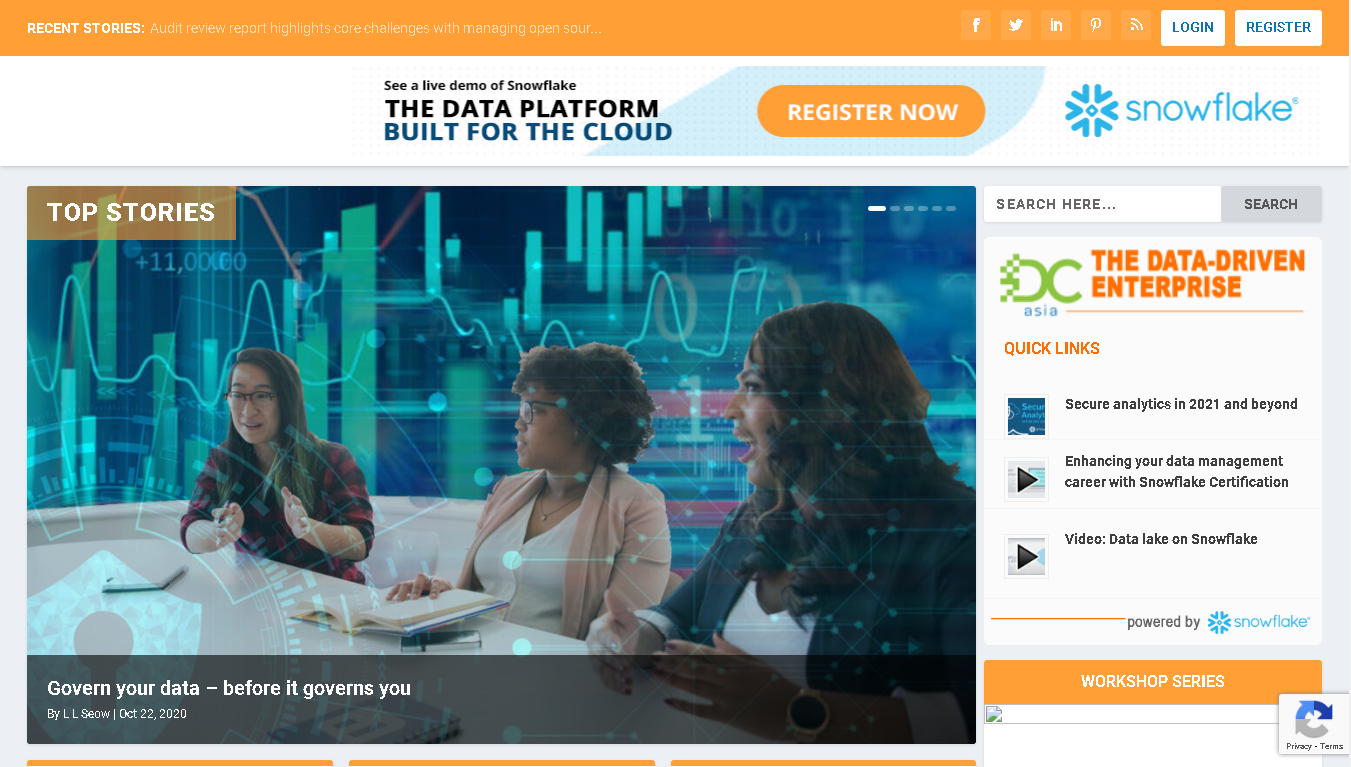Go to the second slide dot
The width and height of the screenshot is (1351, 767).
pyautogui.click(x=895, y=208)
